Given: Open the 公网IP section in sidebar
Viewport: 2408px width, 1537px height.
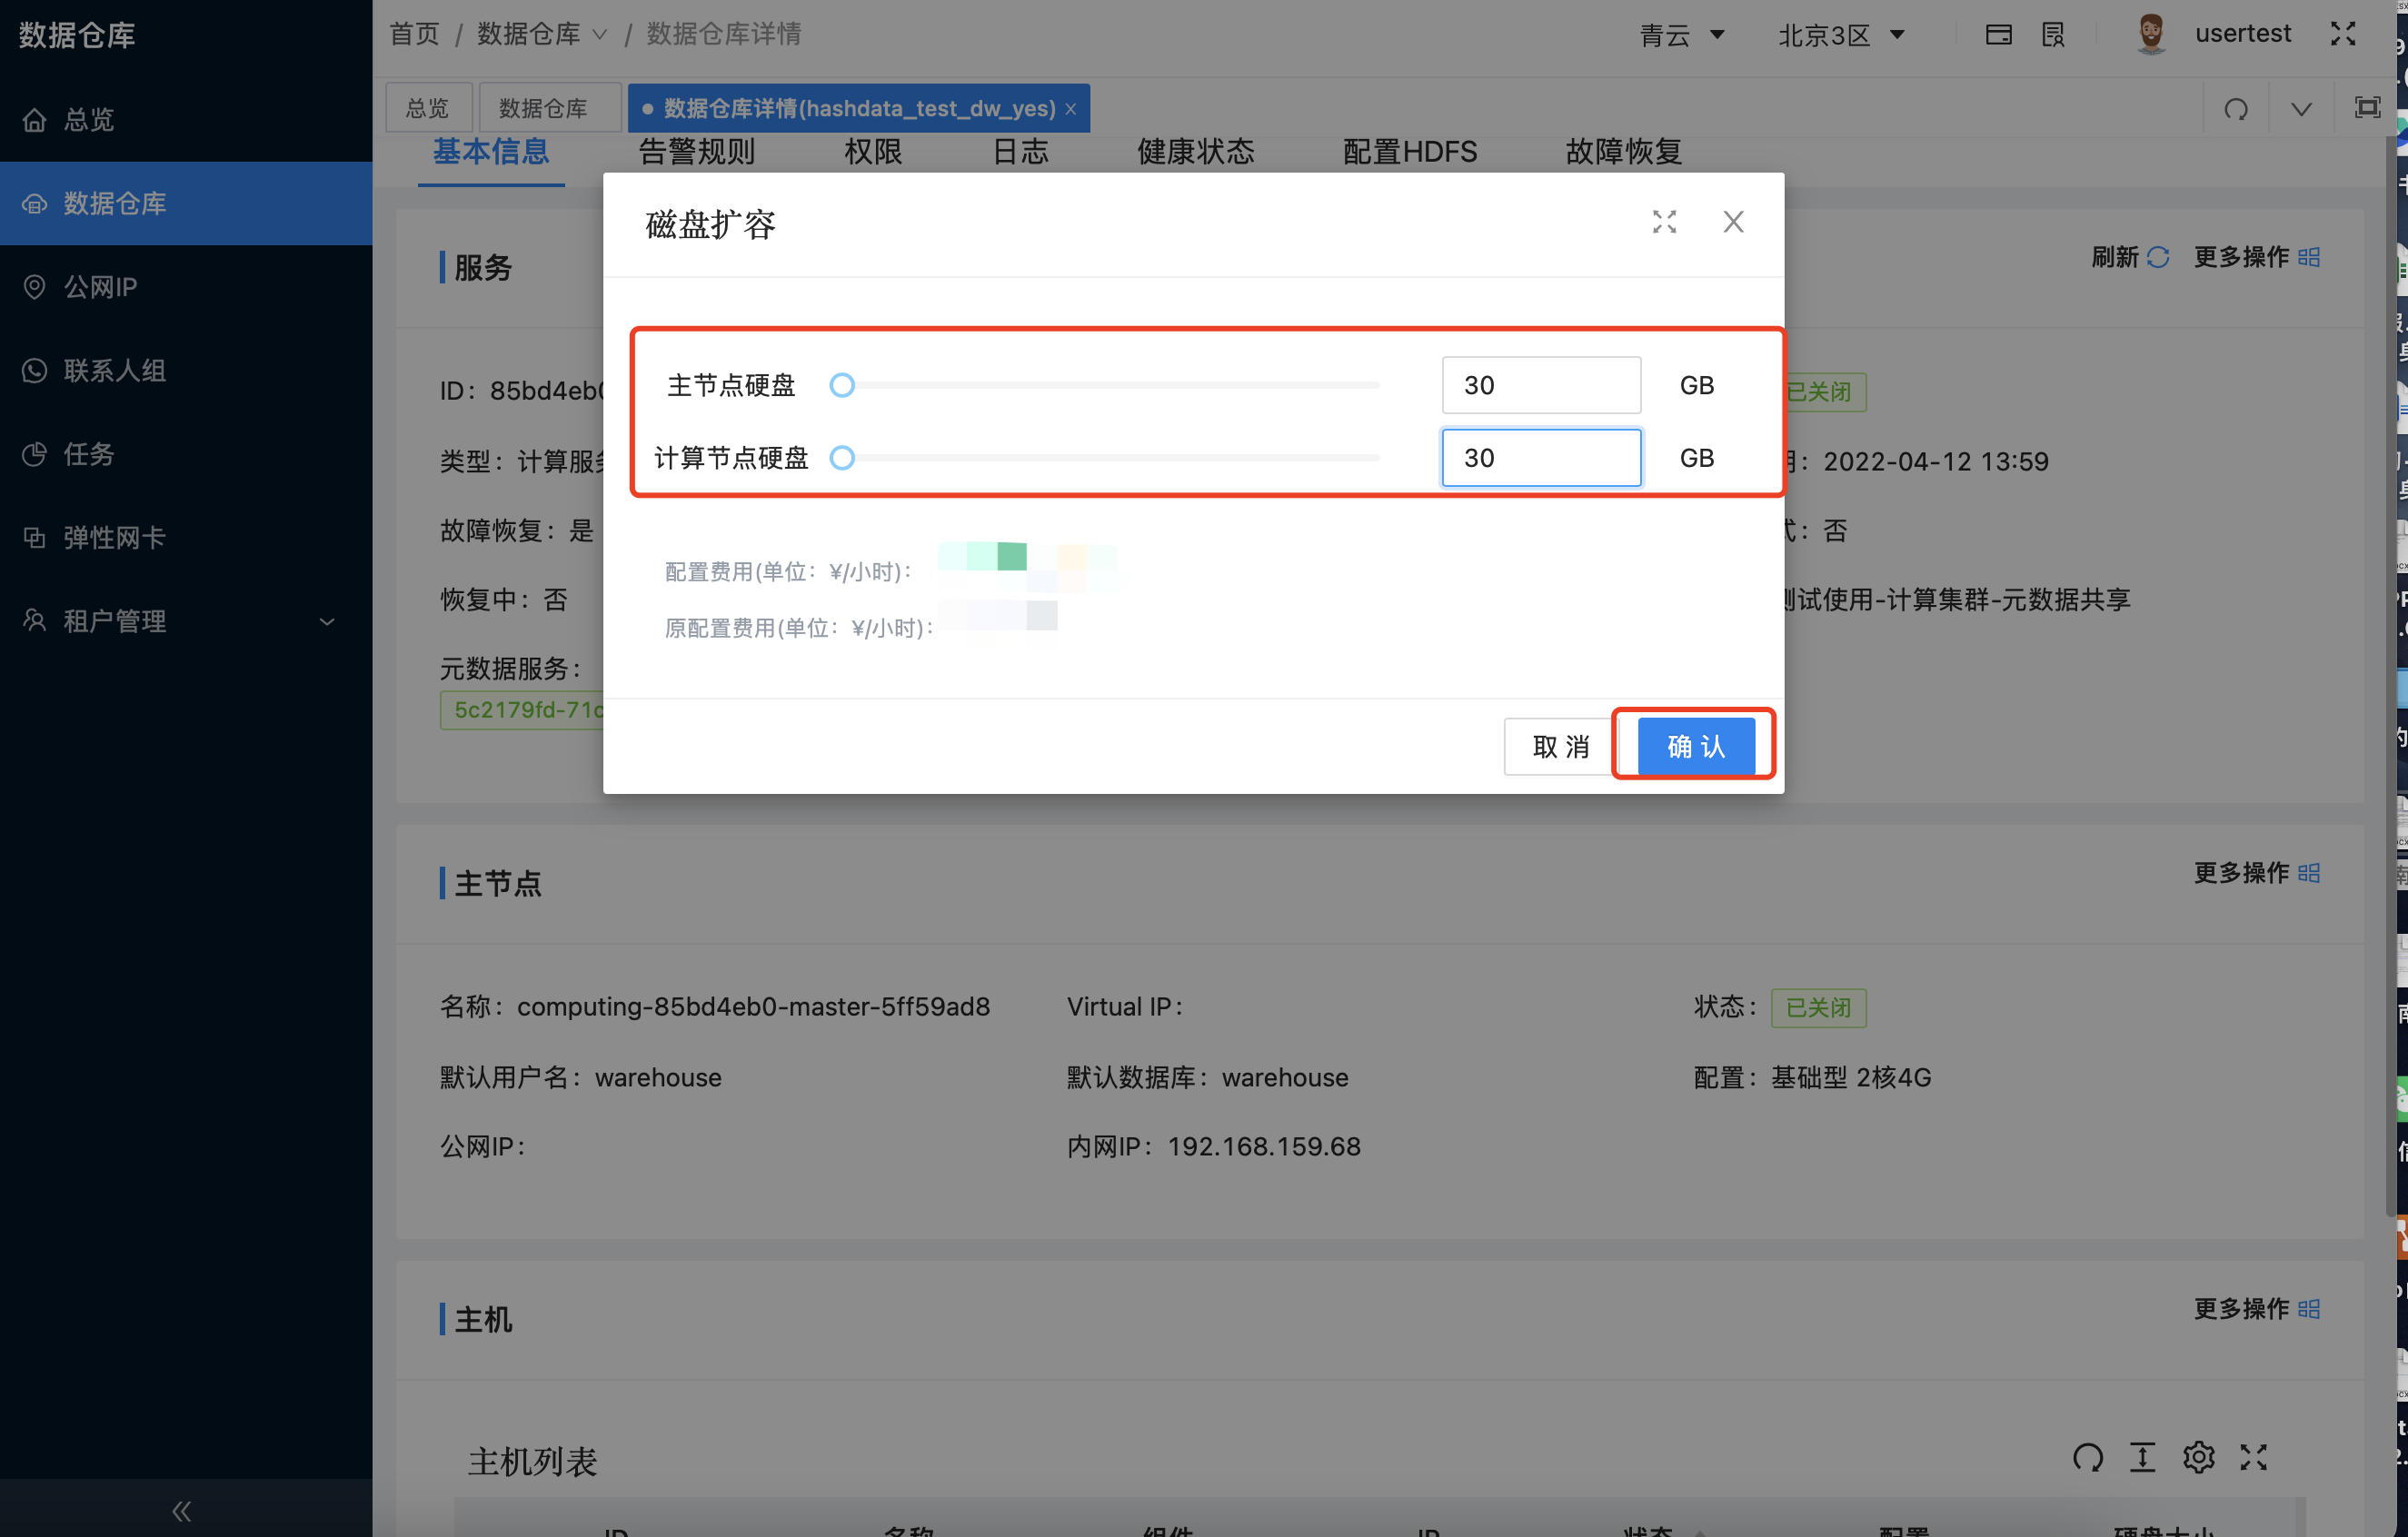Looking at the screenshot, I should (100, 287).
